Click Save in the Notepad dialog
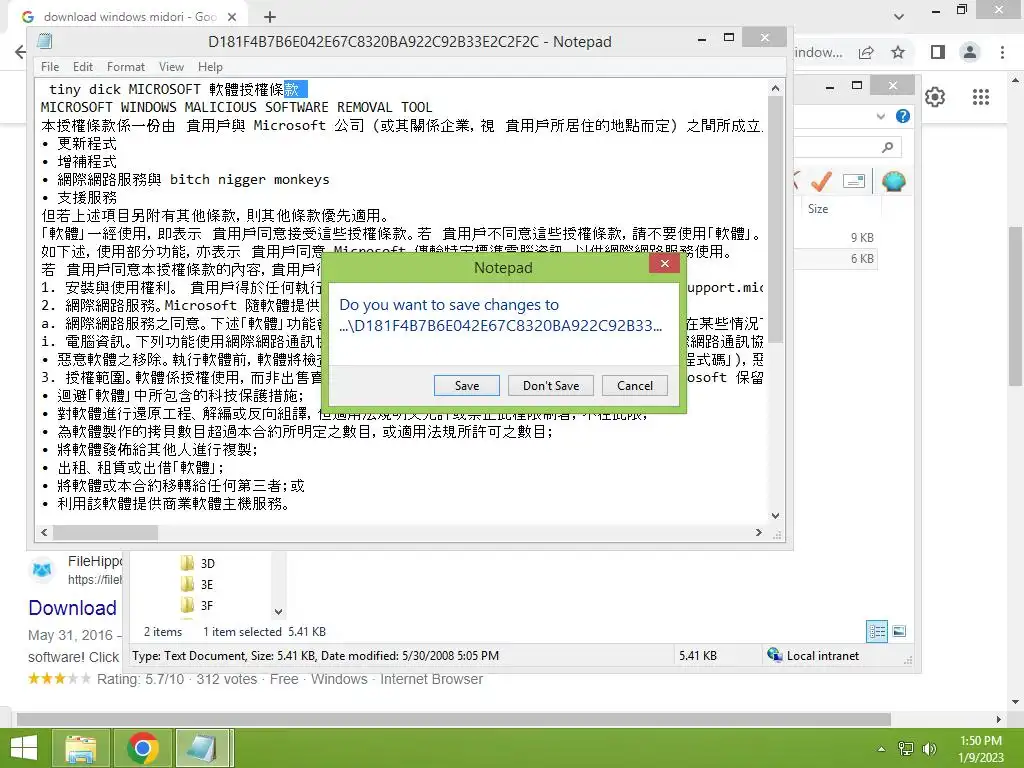The width and height of the screenshot is (1024, 768). [x=466, y=385]
